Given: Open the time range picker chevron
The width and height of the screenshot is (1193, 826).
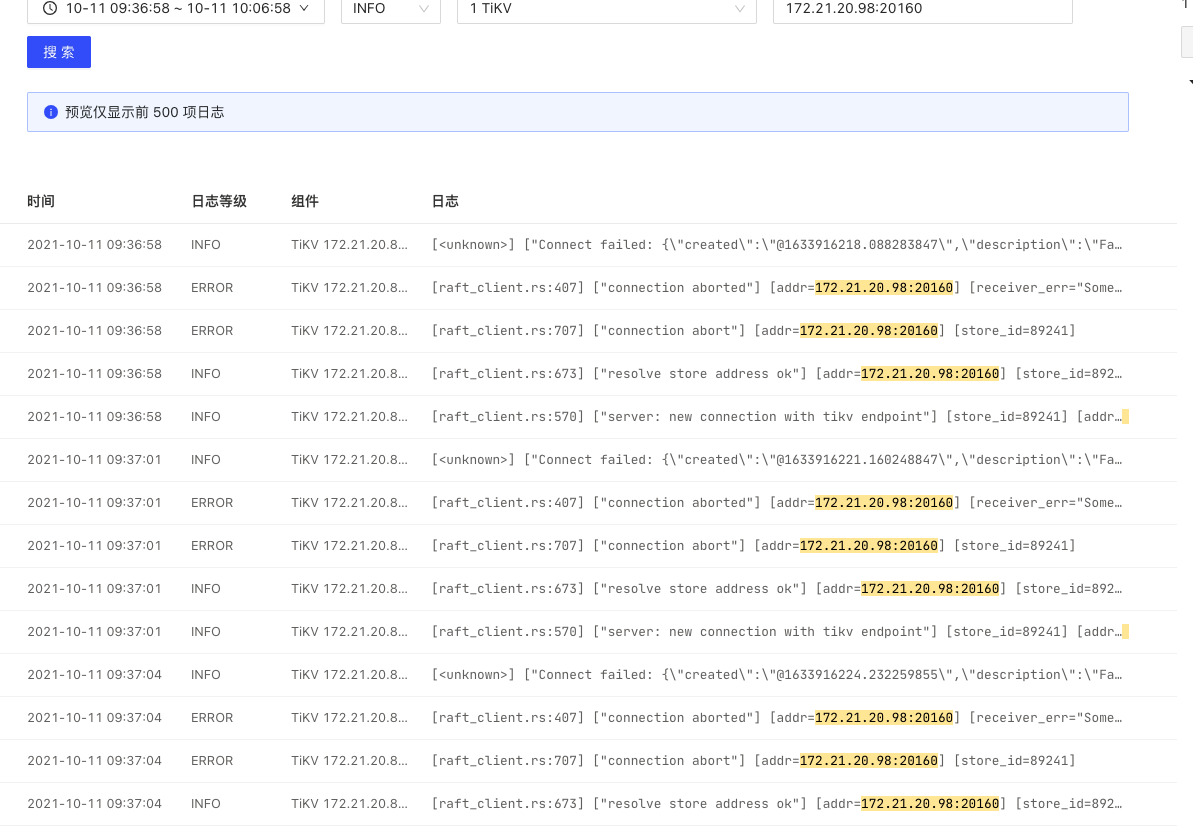Looking at the screenshot, I should coord(304,8).
